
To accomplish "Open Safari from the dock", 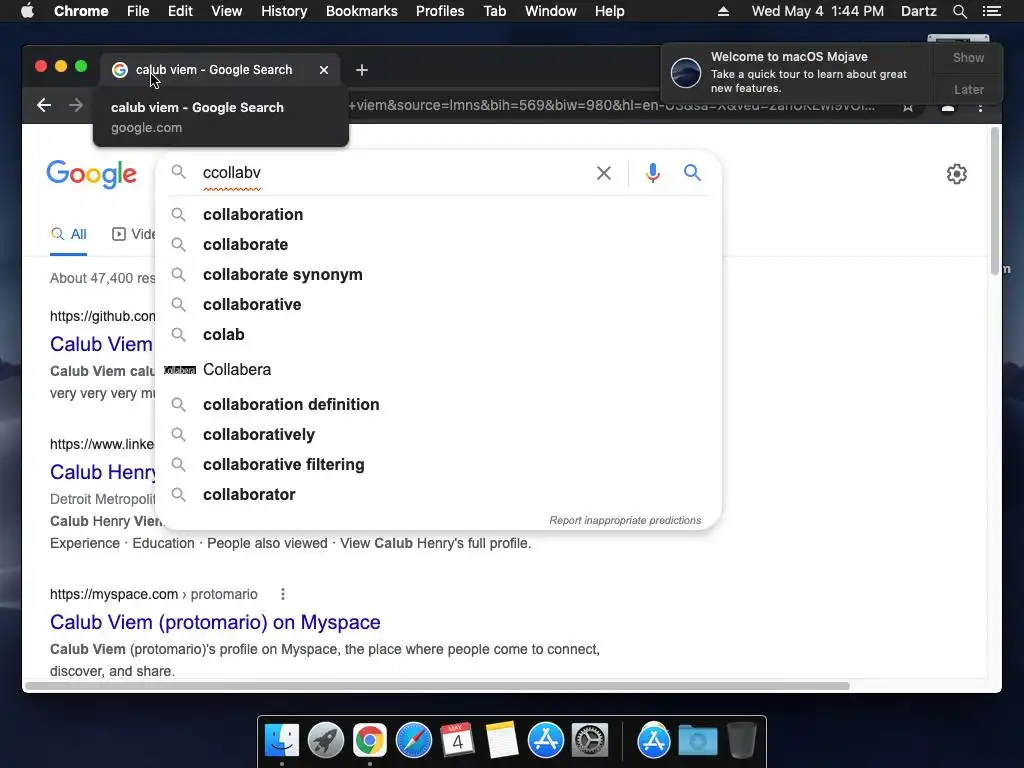I will coord(414,741).
